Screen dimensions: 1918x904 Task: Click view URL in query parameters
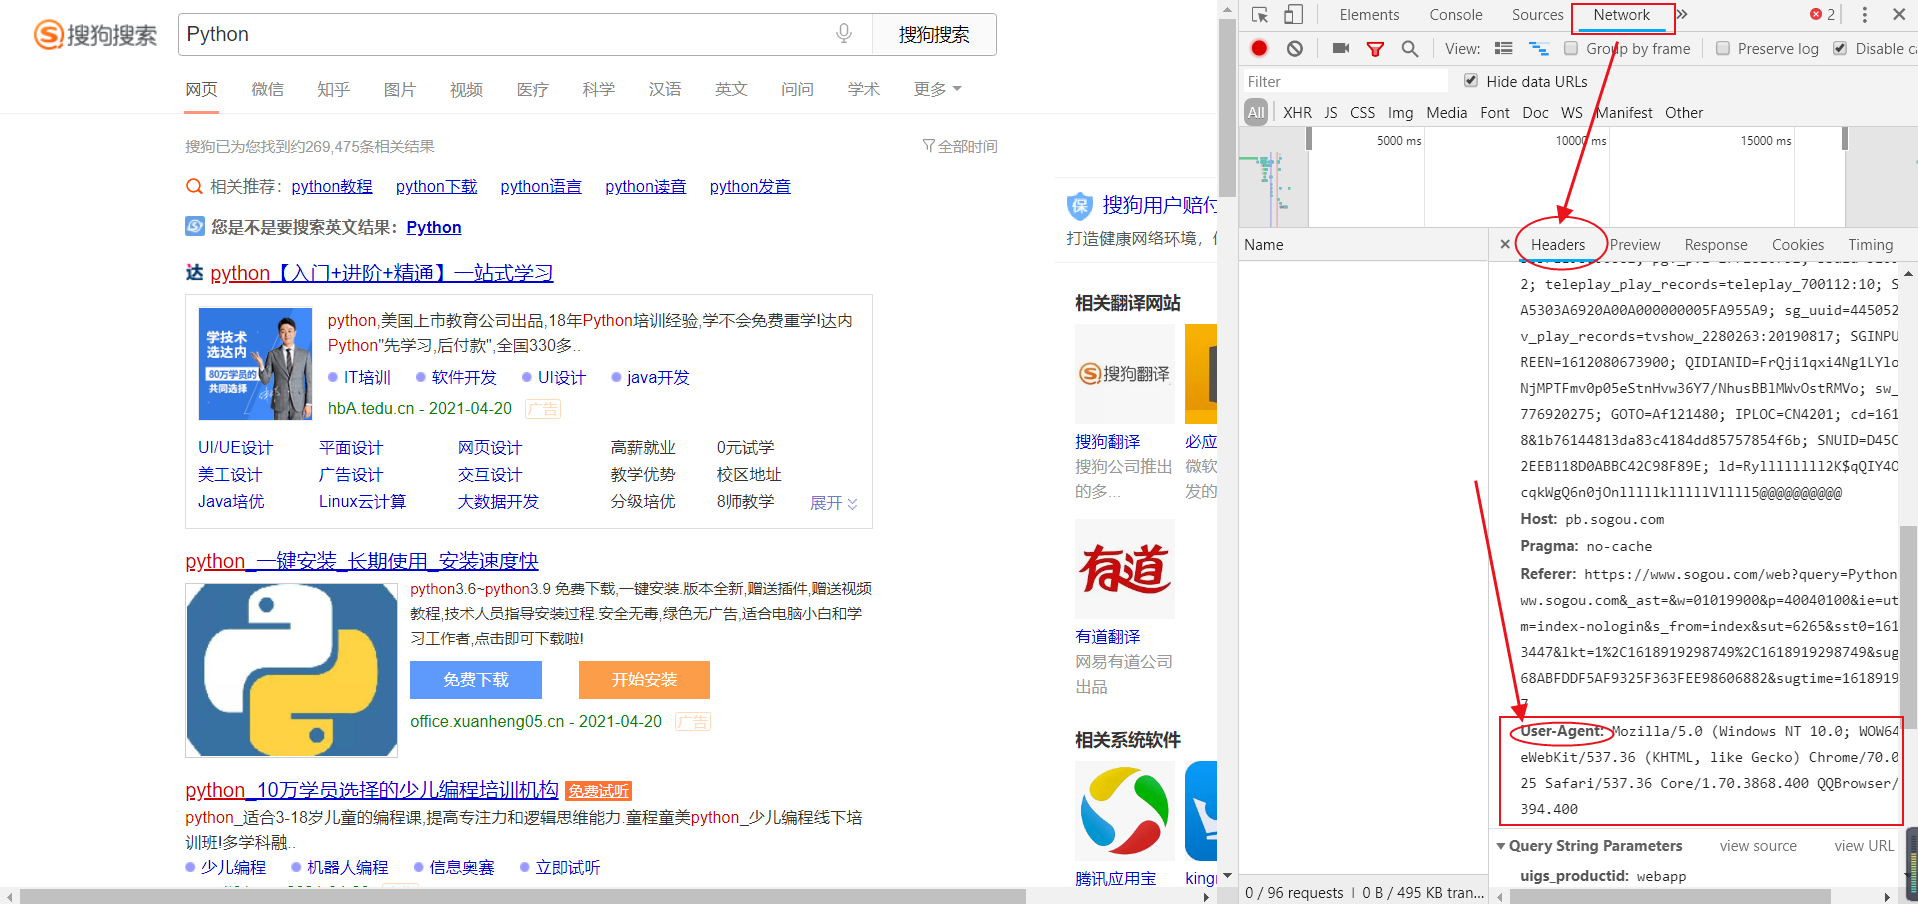click(1864, 846)
